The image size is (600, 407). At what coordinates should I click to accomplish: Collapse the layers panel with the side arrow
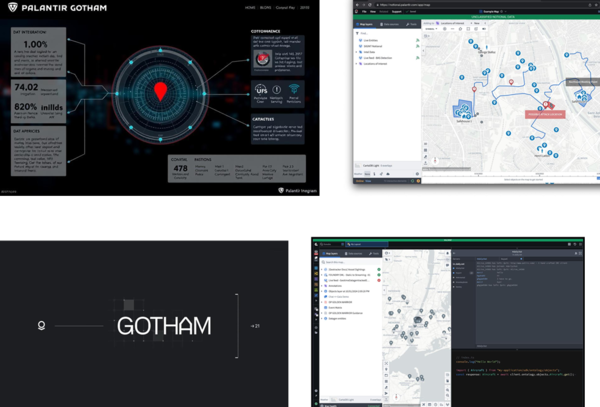click(x=423, y=50)
